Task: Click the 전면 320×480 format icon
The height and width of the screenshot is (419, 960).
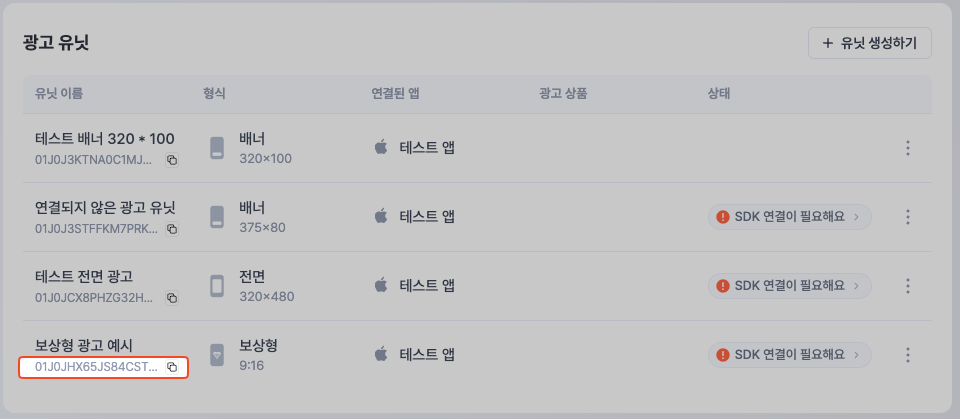Action: 217,286
